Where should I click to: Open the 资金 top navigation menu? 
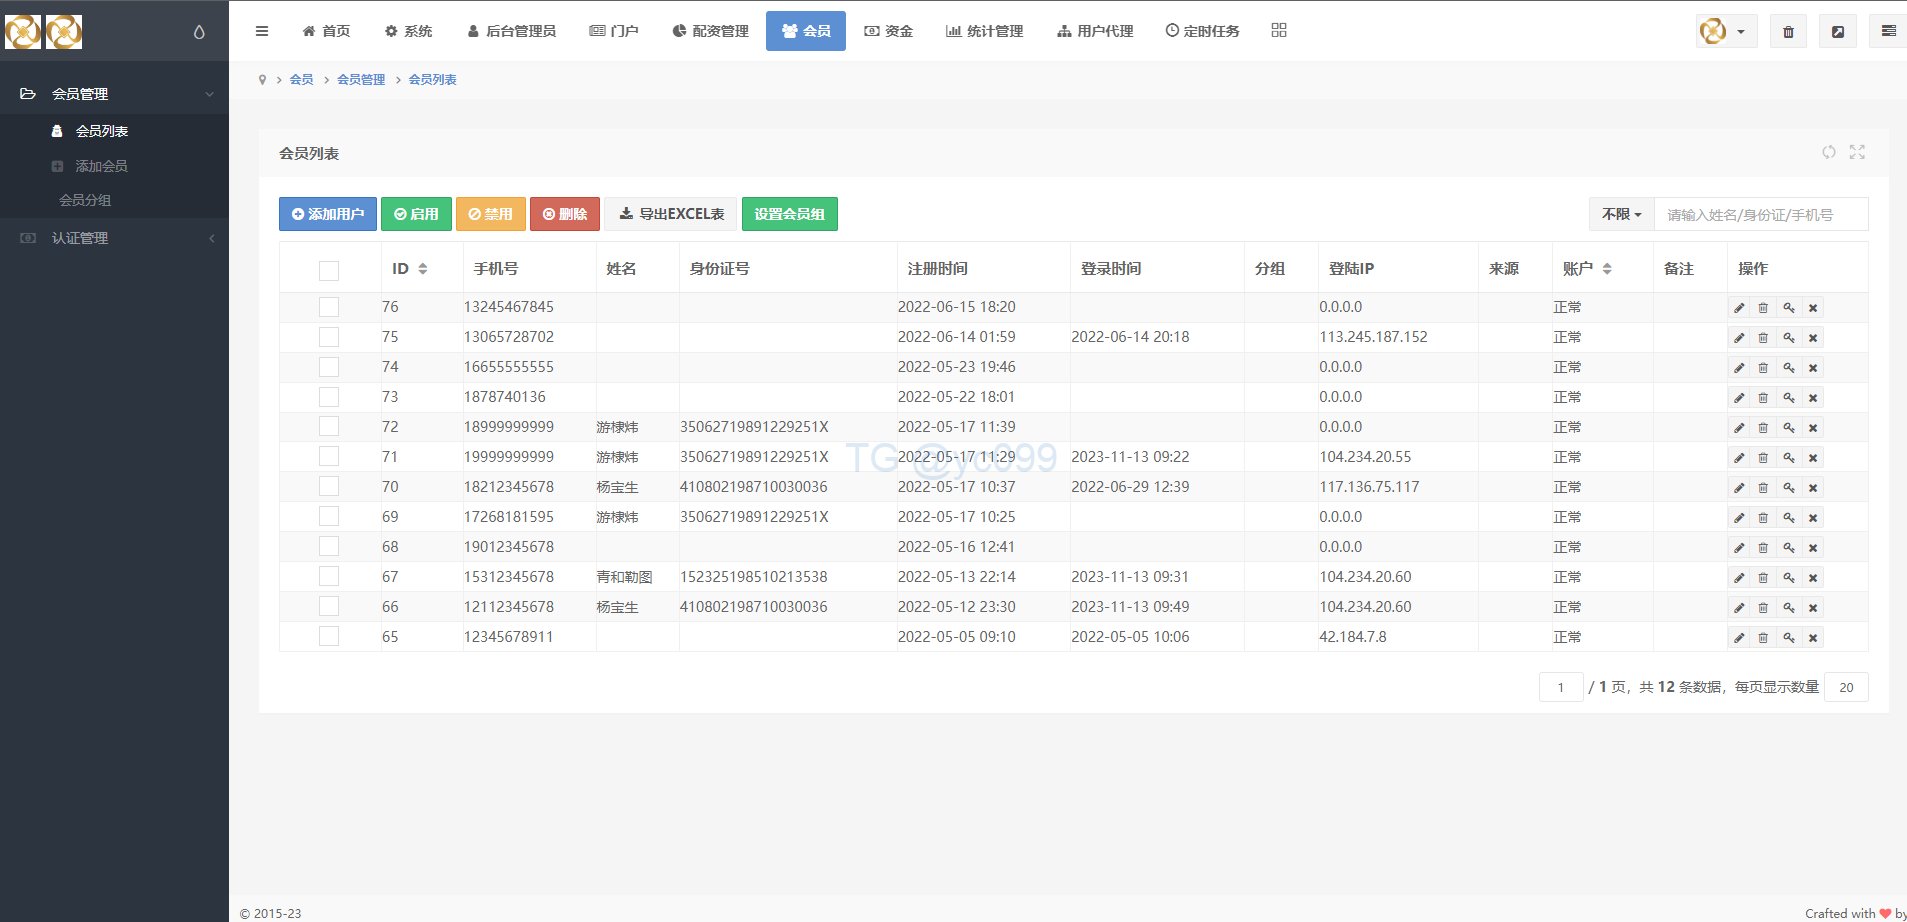[888, 31]
